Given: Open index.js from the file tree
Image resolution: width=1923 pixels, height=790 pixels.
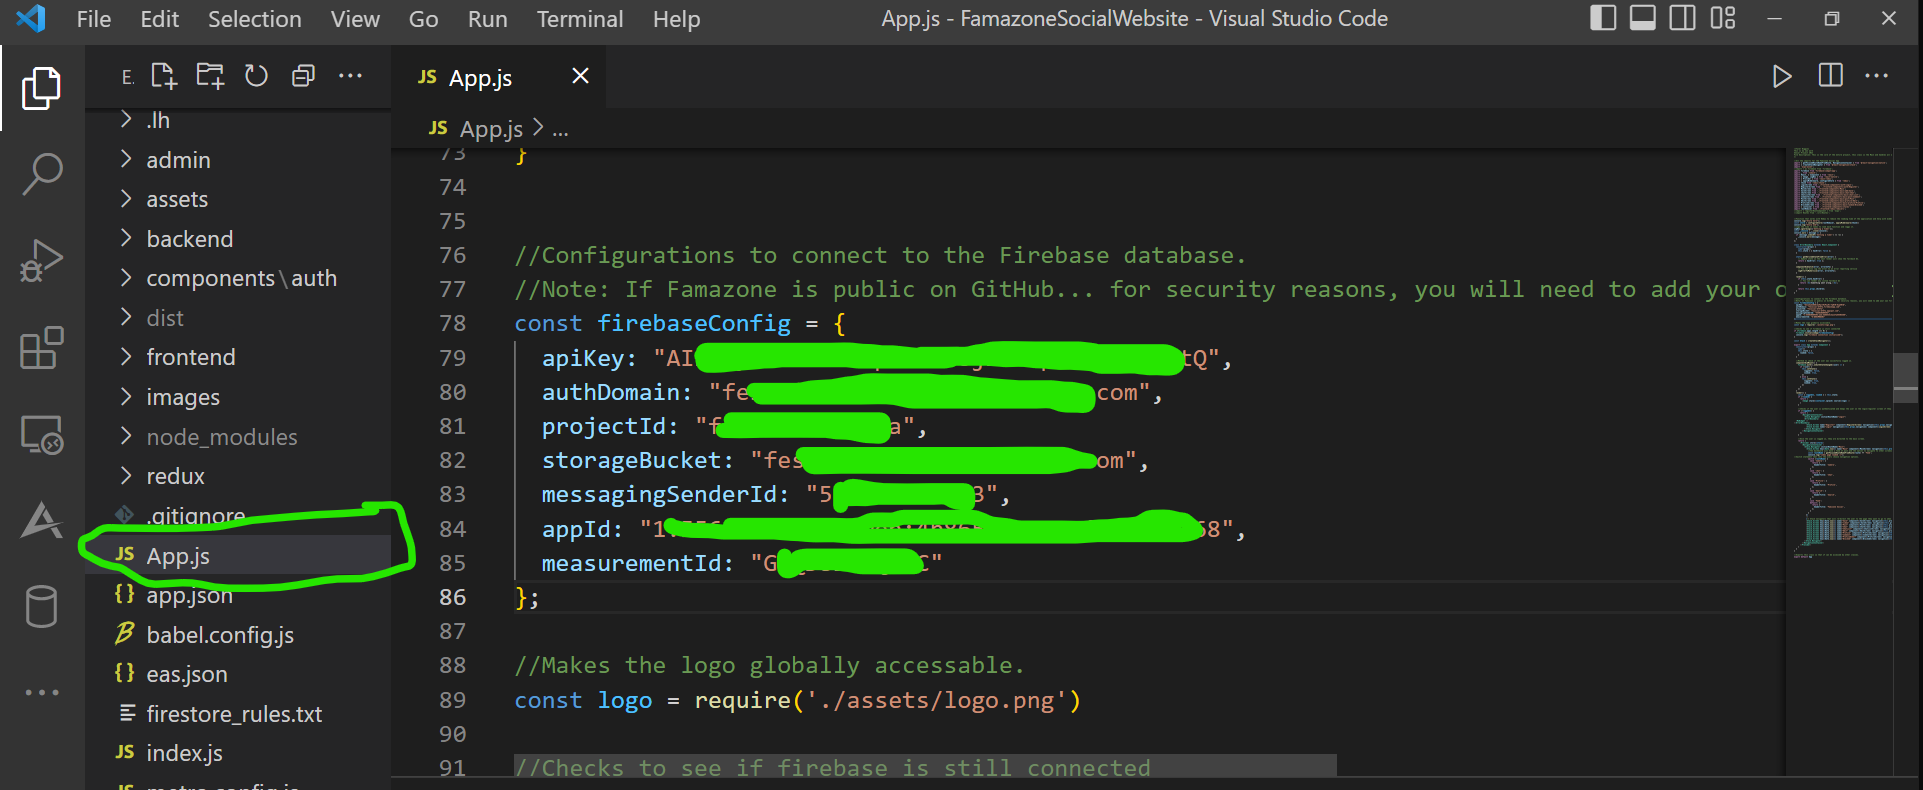Looking at the screenshot, I should point(238,753).
